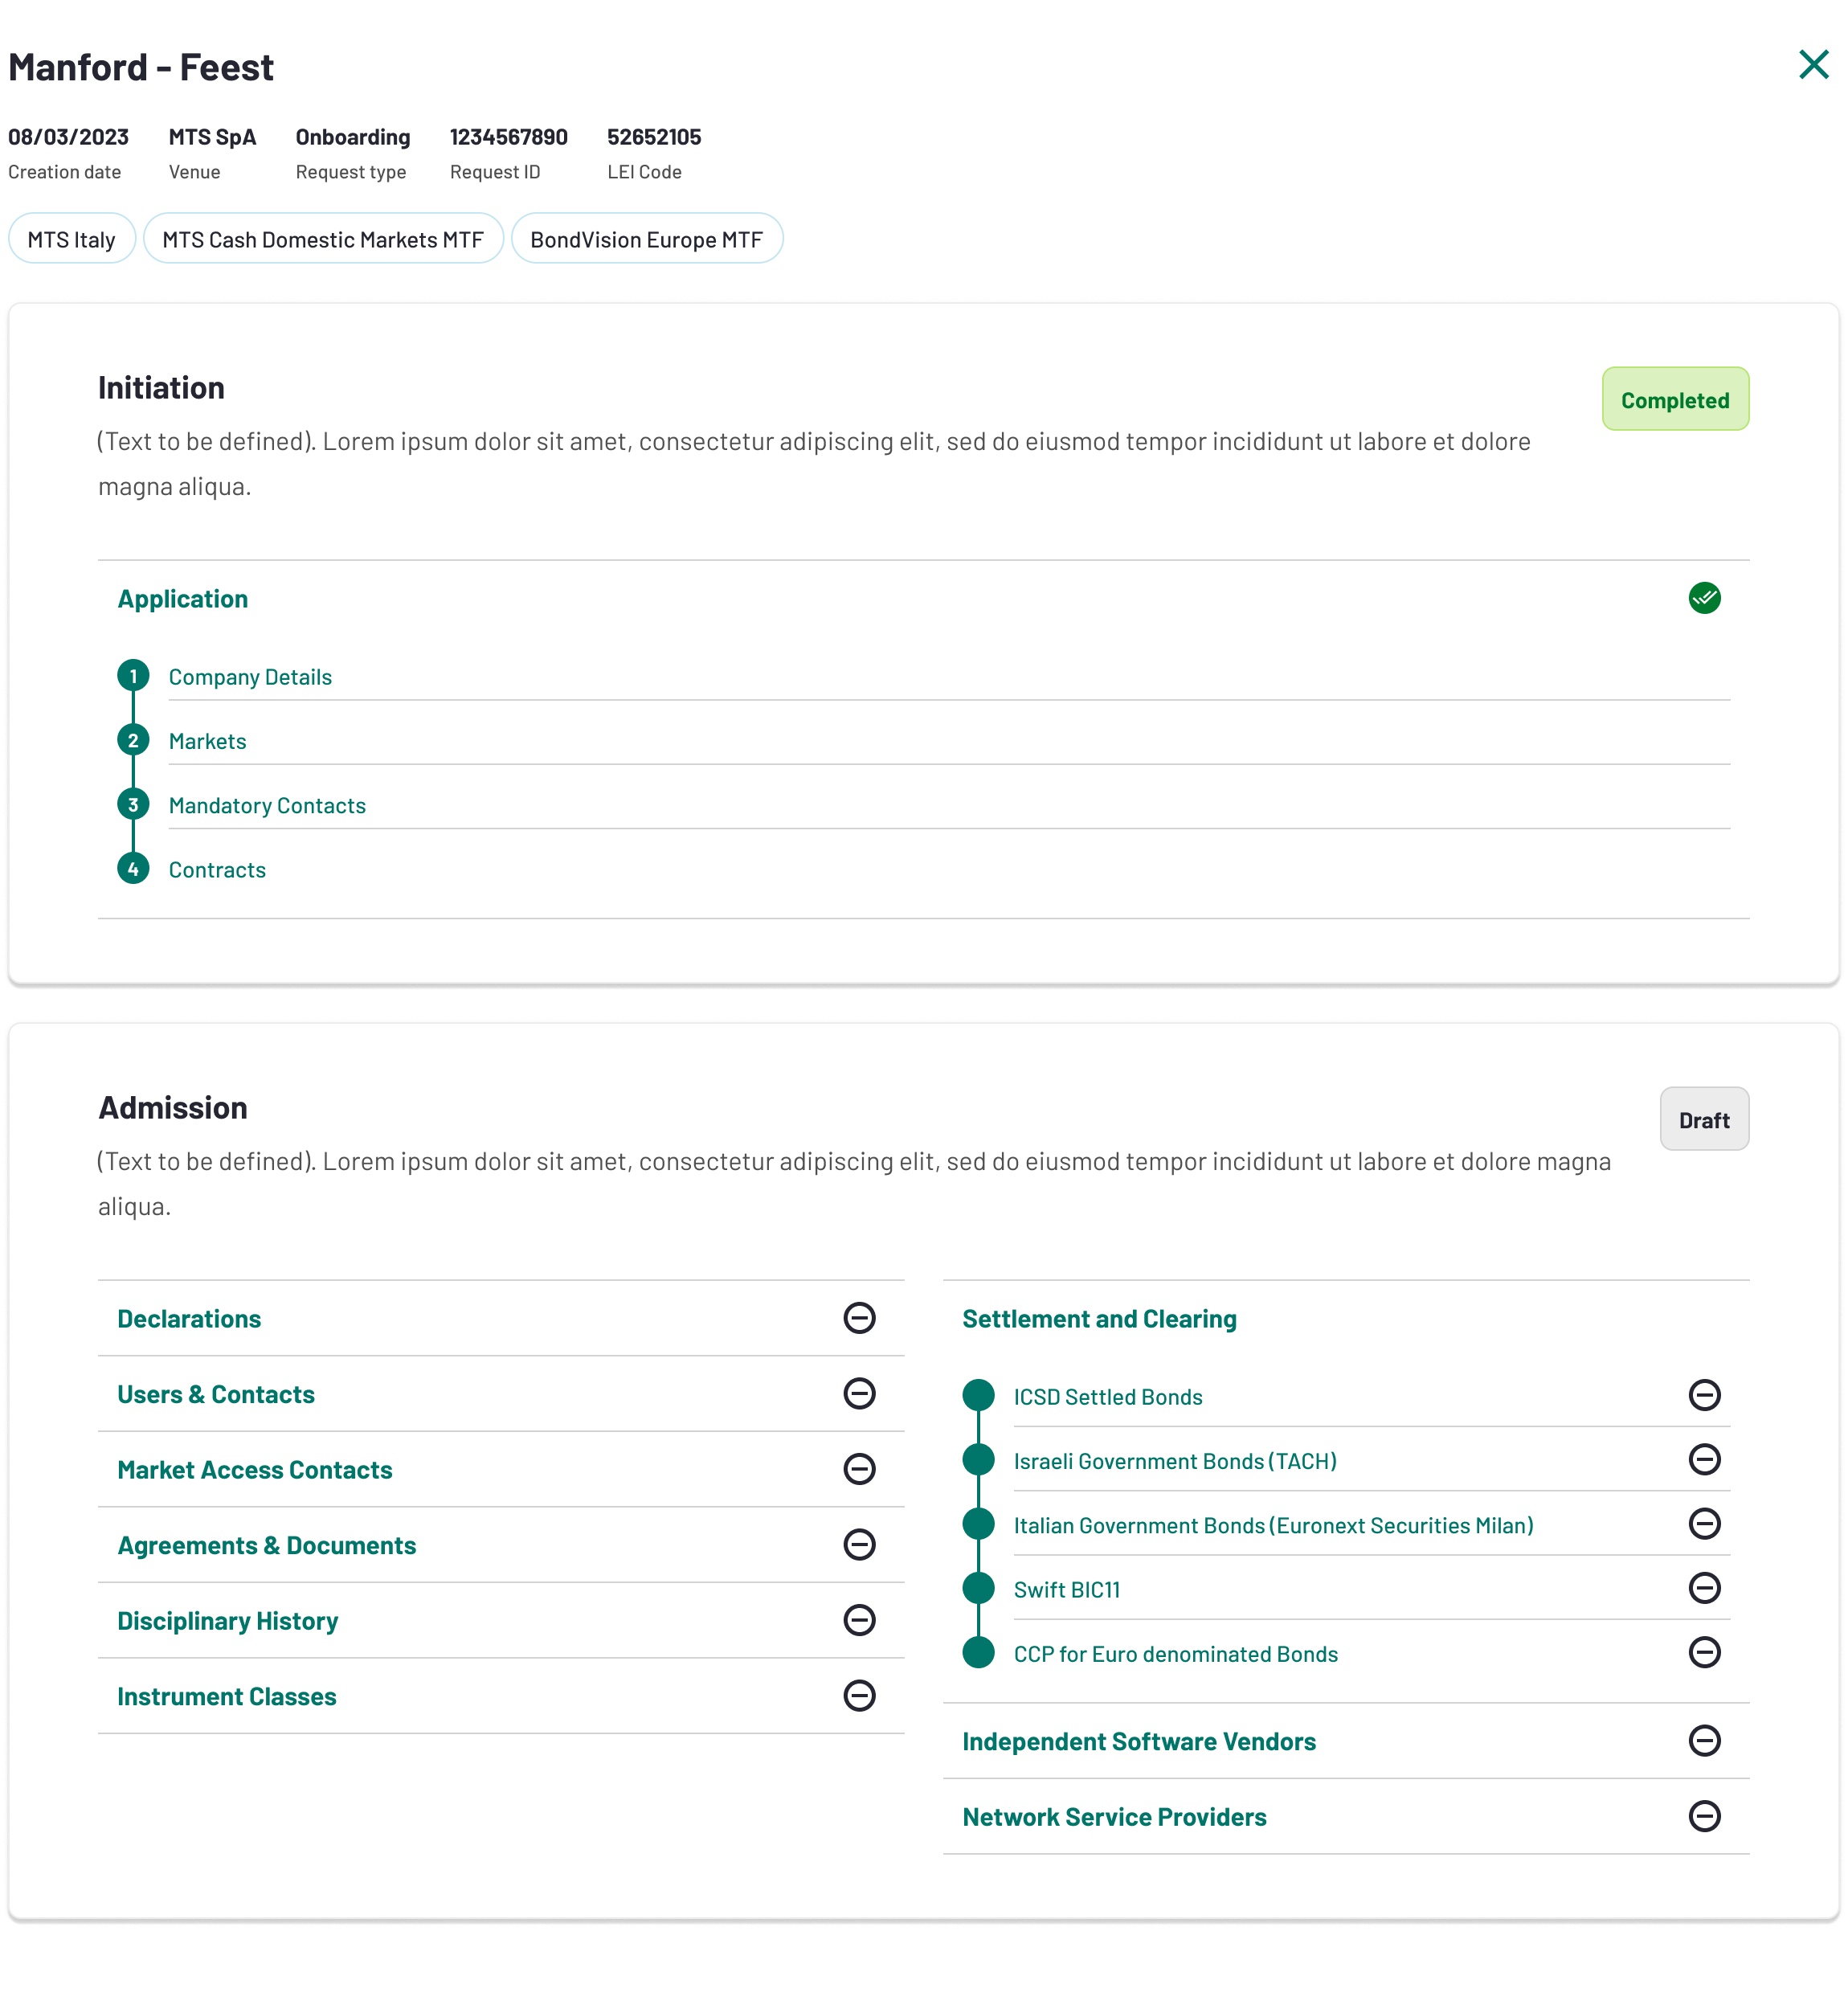Open Mandatory Contacts step
1848x2009 pixels.
tap(267, 805)
